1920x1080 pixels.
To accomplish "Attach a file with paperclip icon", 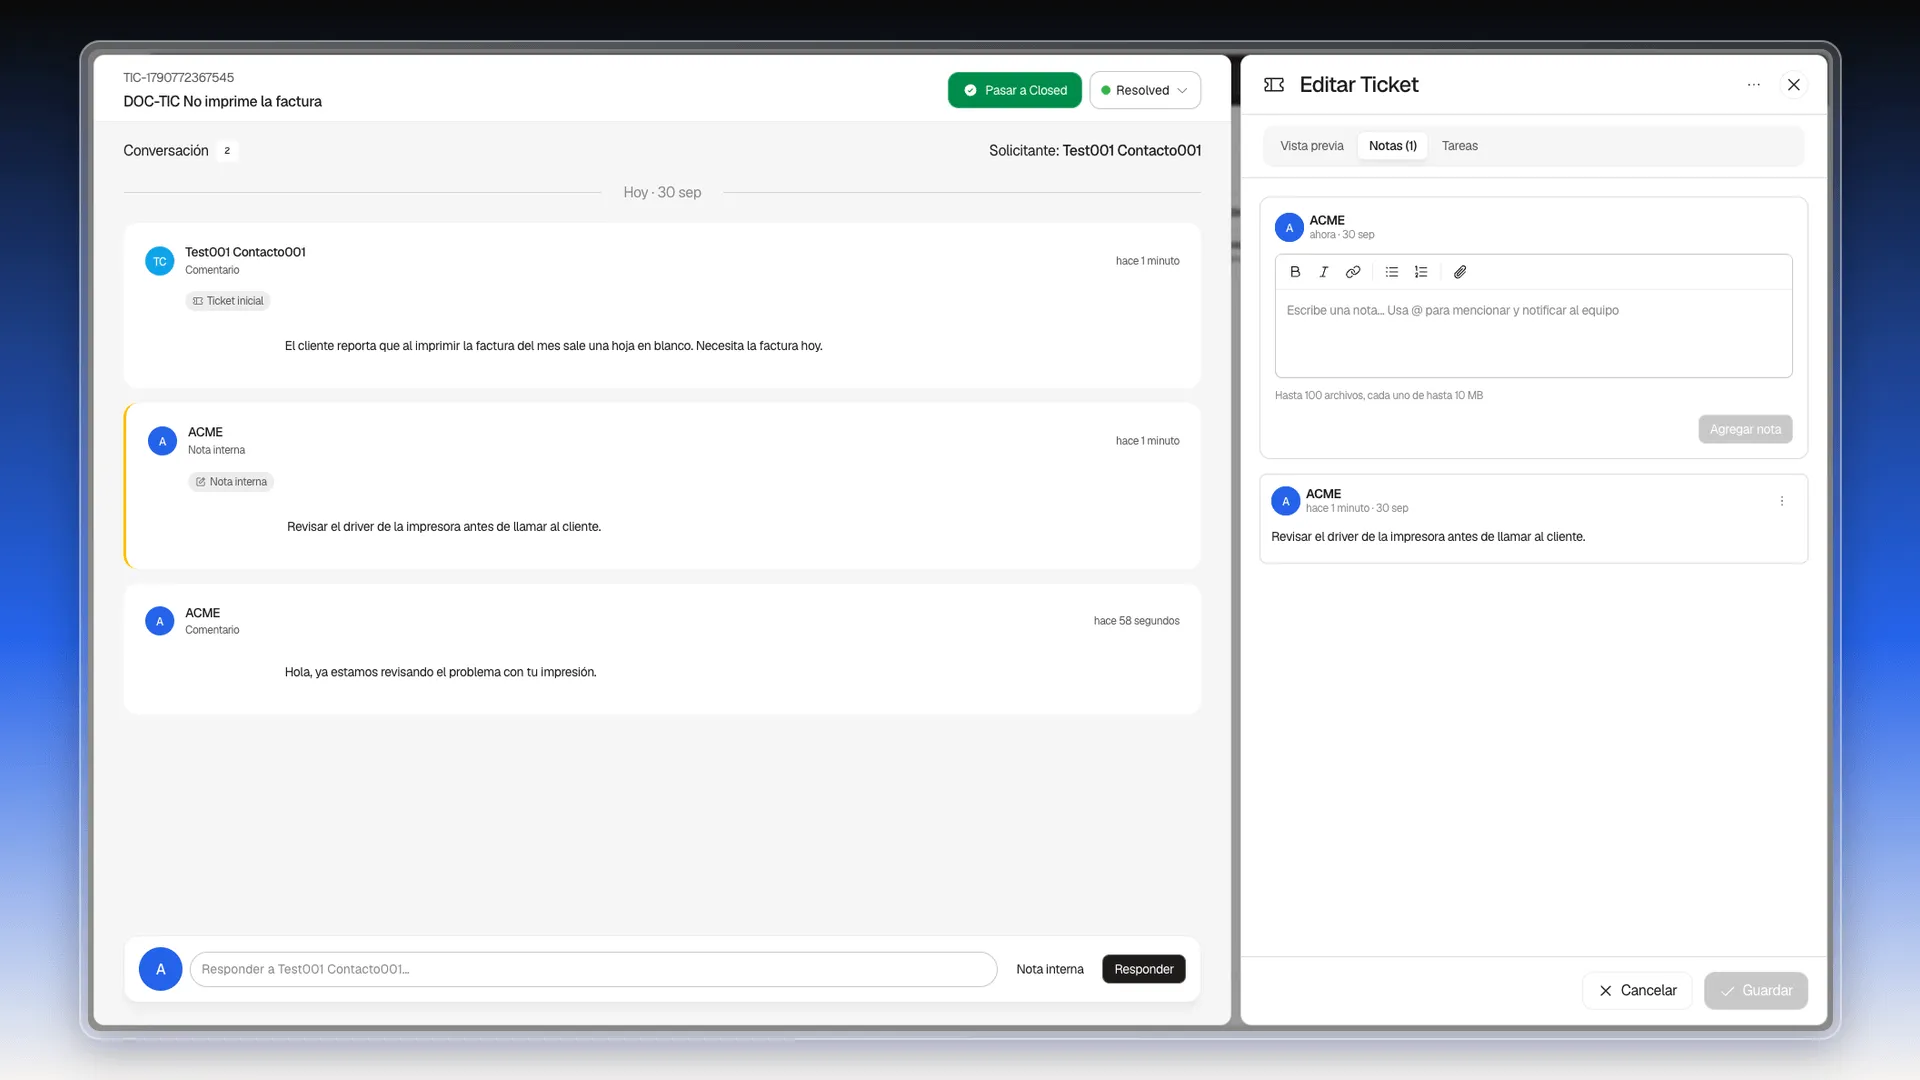I will coord(1460,272).
